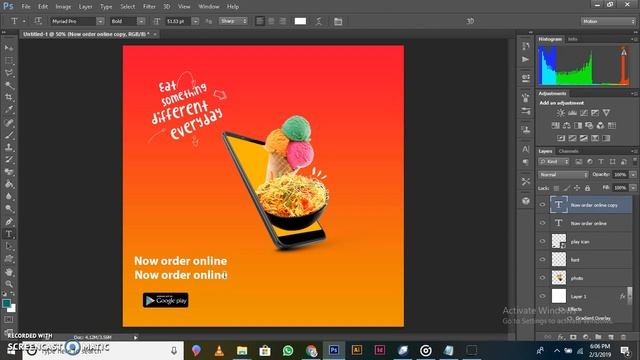Center-align the text
Viewport: 640px width, 360px height.
271,21
